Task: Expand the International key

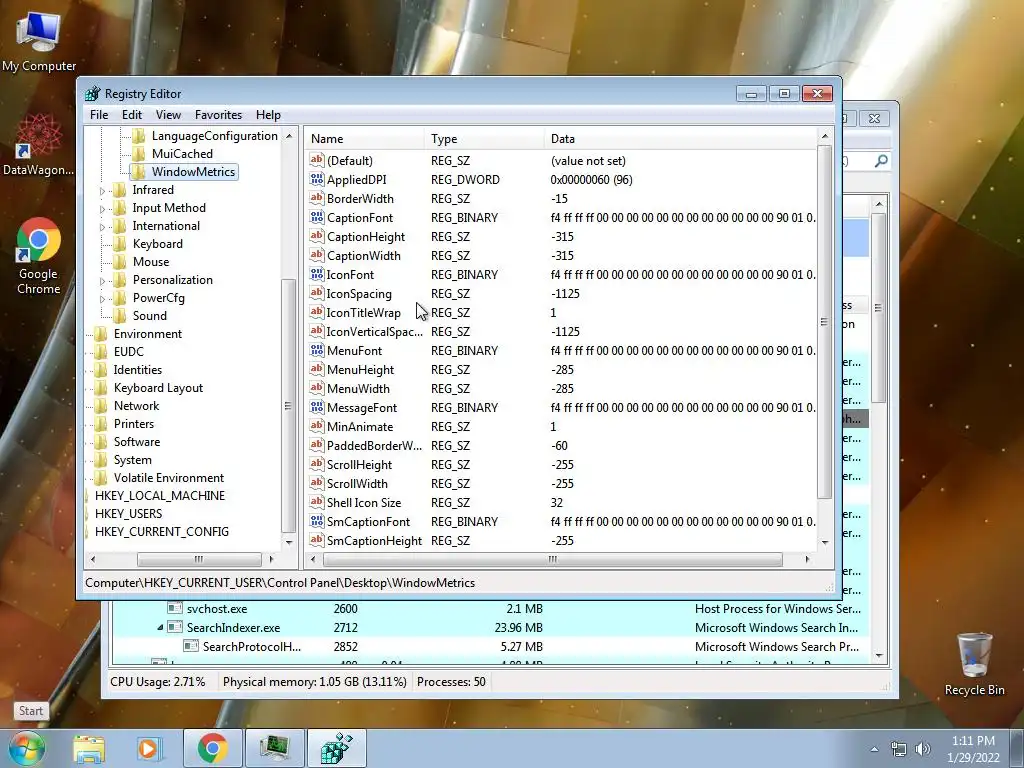Action: tap(102, 227)
